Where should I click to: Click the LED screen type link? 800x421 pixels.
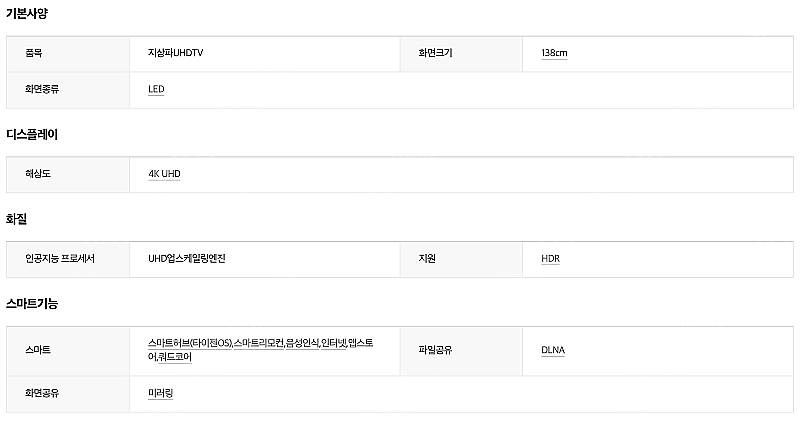[156, 89]
